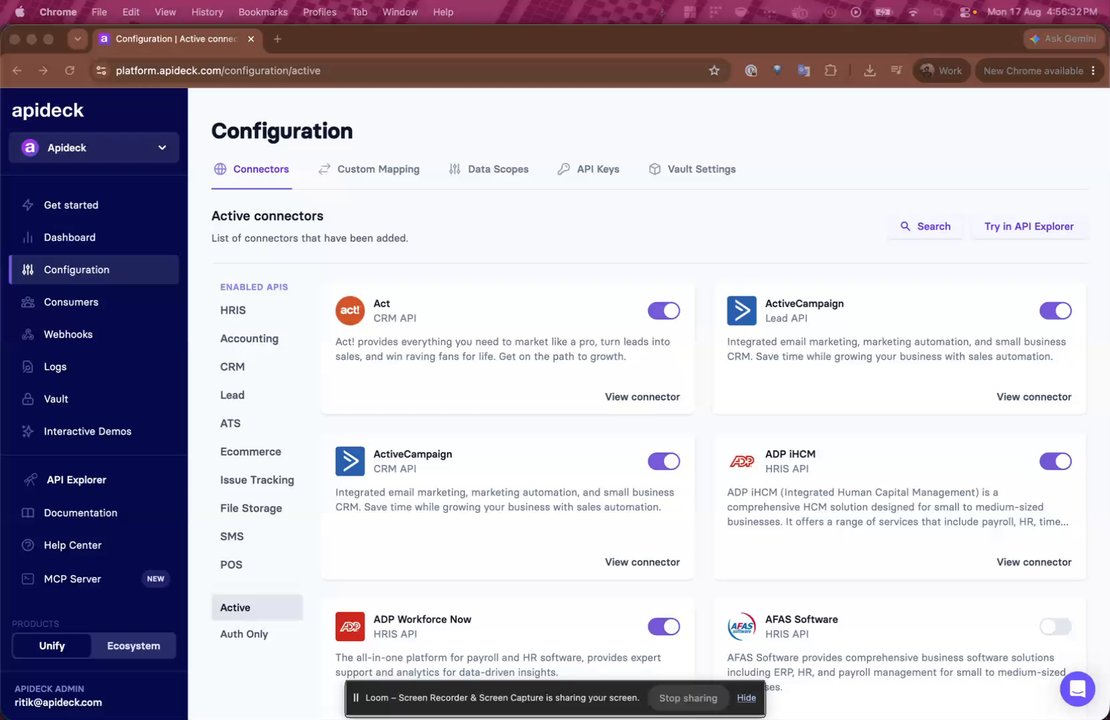Go back in browser history
The height and width of the screenshot is (720, 1110).
tap(17, 71)
